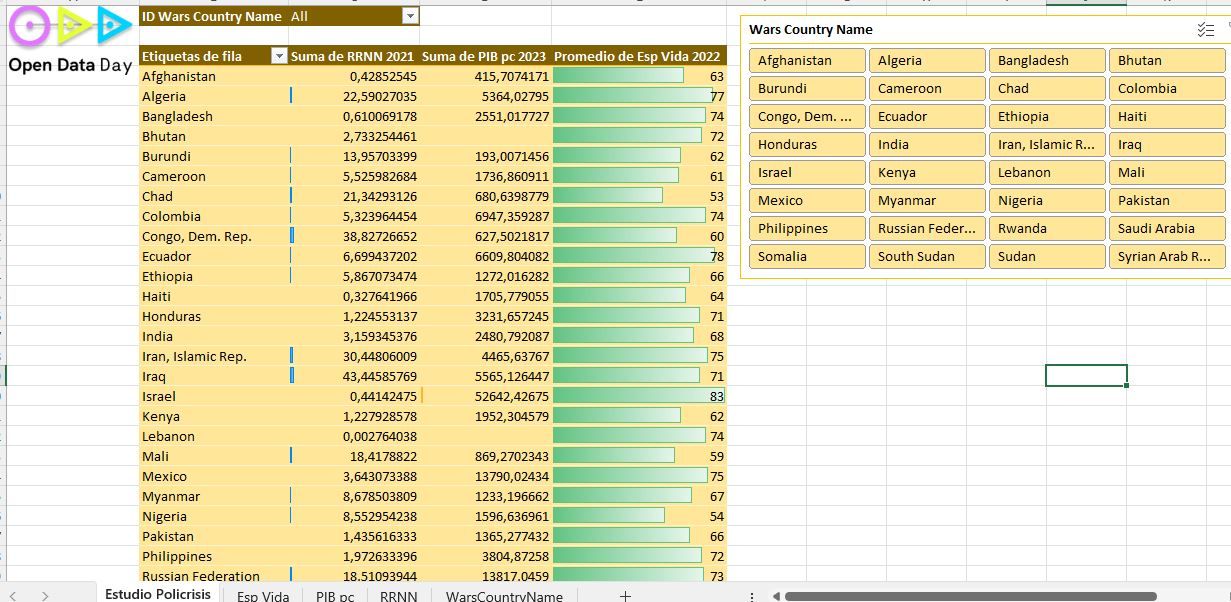This screenshot has height=602, width=1231.
Task: Choose Myanmar in the slicer
Action: [927, 200]
